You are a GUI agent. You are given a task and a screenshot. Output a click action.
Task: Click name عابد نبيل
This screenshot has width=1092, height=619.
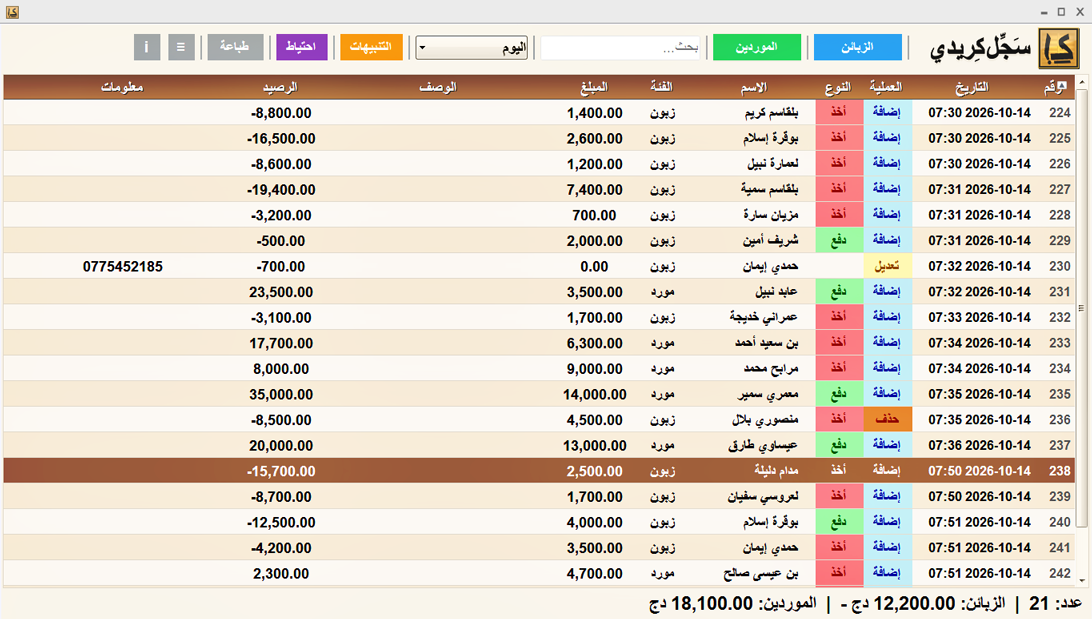point(777,292)
